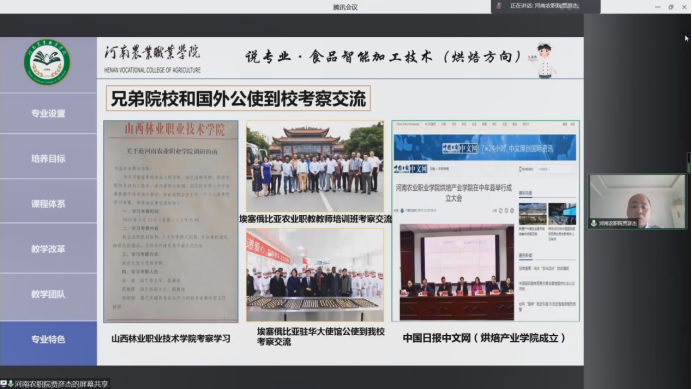Restore down the Tencent Meeting window
This screenshot has width=692, height=389.
click(x=671, y=7)
